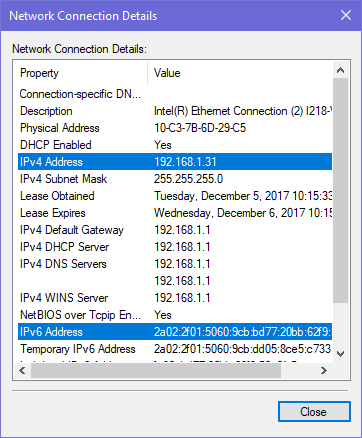Click the vertical scrollbar up arrow
Viewport: 362px width, 438px height.
point(340,70)
